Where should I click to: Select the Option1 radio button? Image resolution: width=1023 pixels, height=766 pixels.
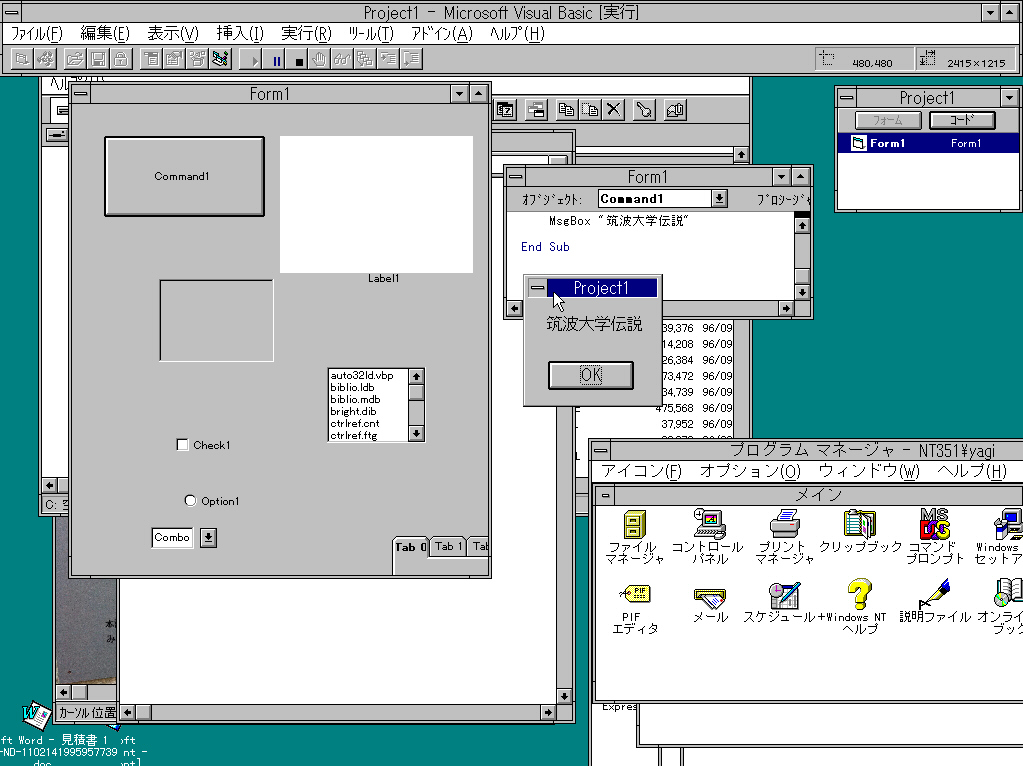click(190, 500)
